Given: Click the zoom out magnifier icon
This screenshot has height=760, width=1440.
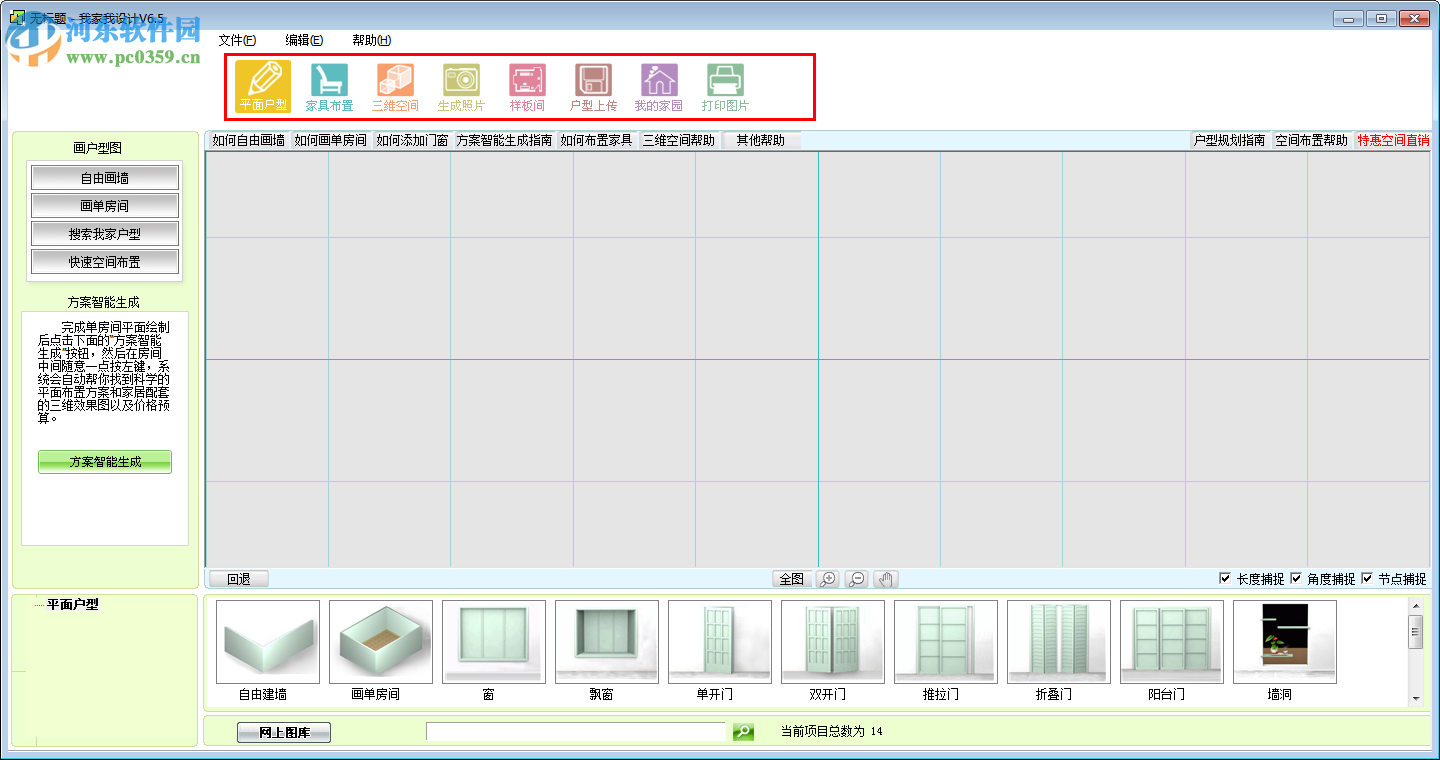Looking at the screenshot, I should [x=856, y=579].
